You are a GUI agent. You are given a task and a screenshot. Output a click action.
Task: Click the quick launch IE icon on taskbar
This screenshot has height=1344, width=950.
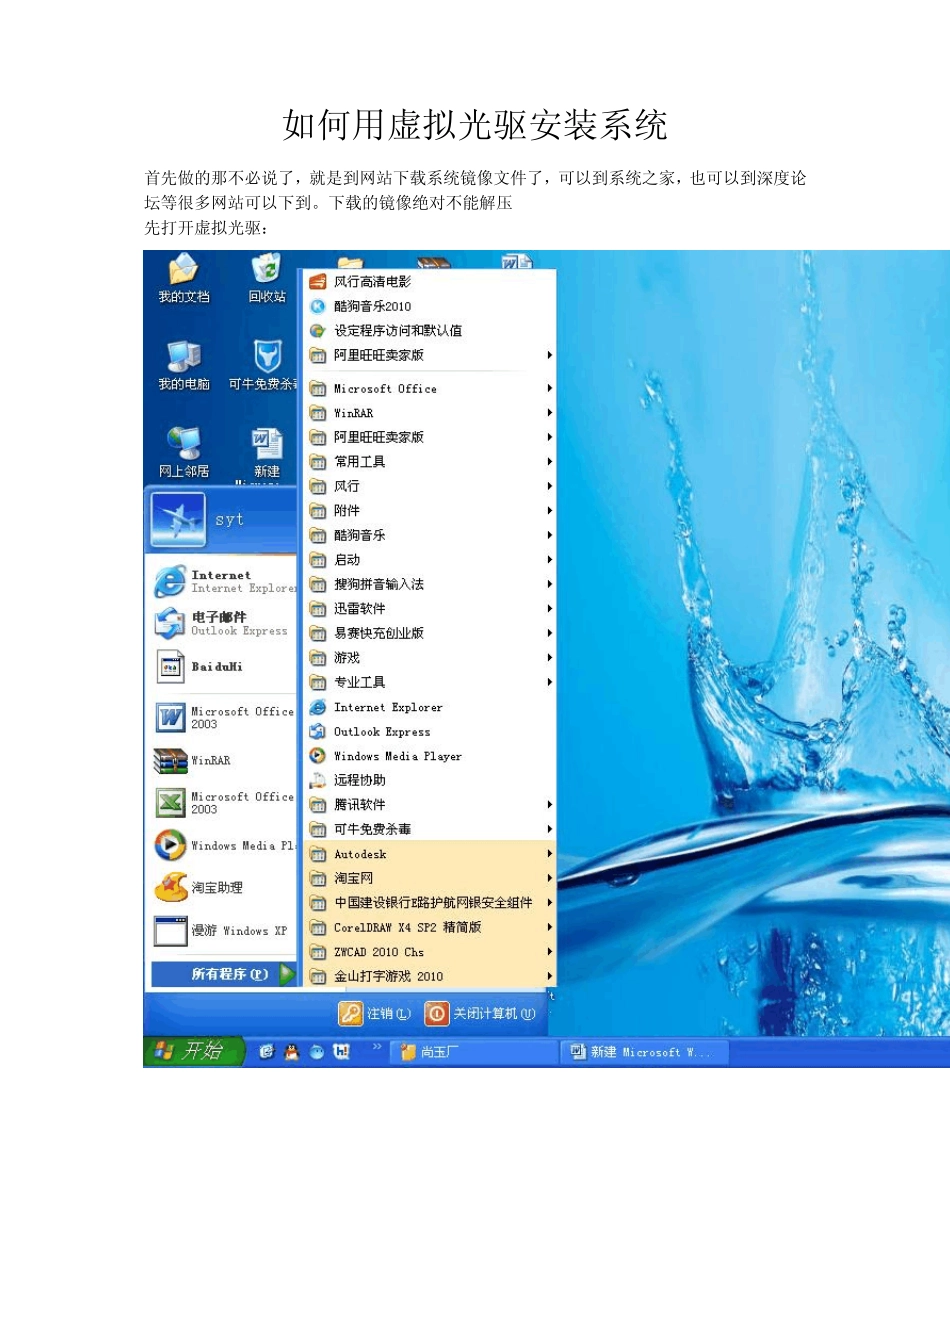[266, 1052]
